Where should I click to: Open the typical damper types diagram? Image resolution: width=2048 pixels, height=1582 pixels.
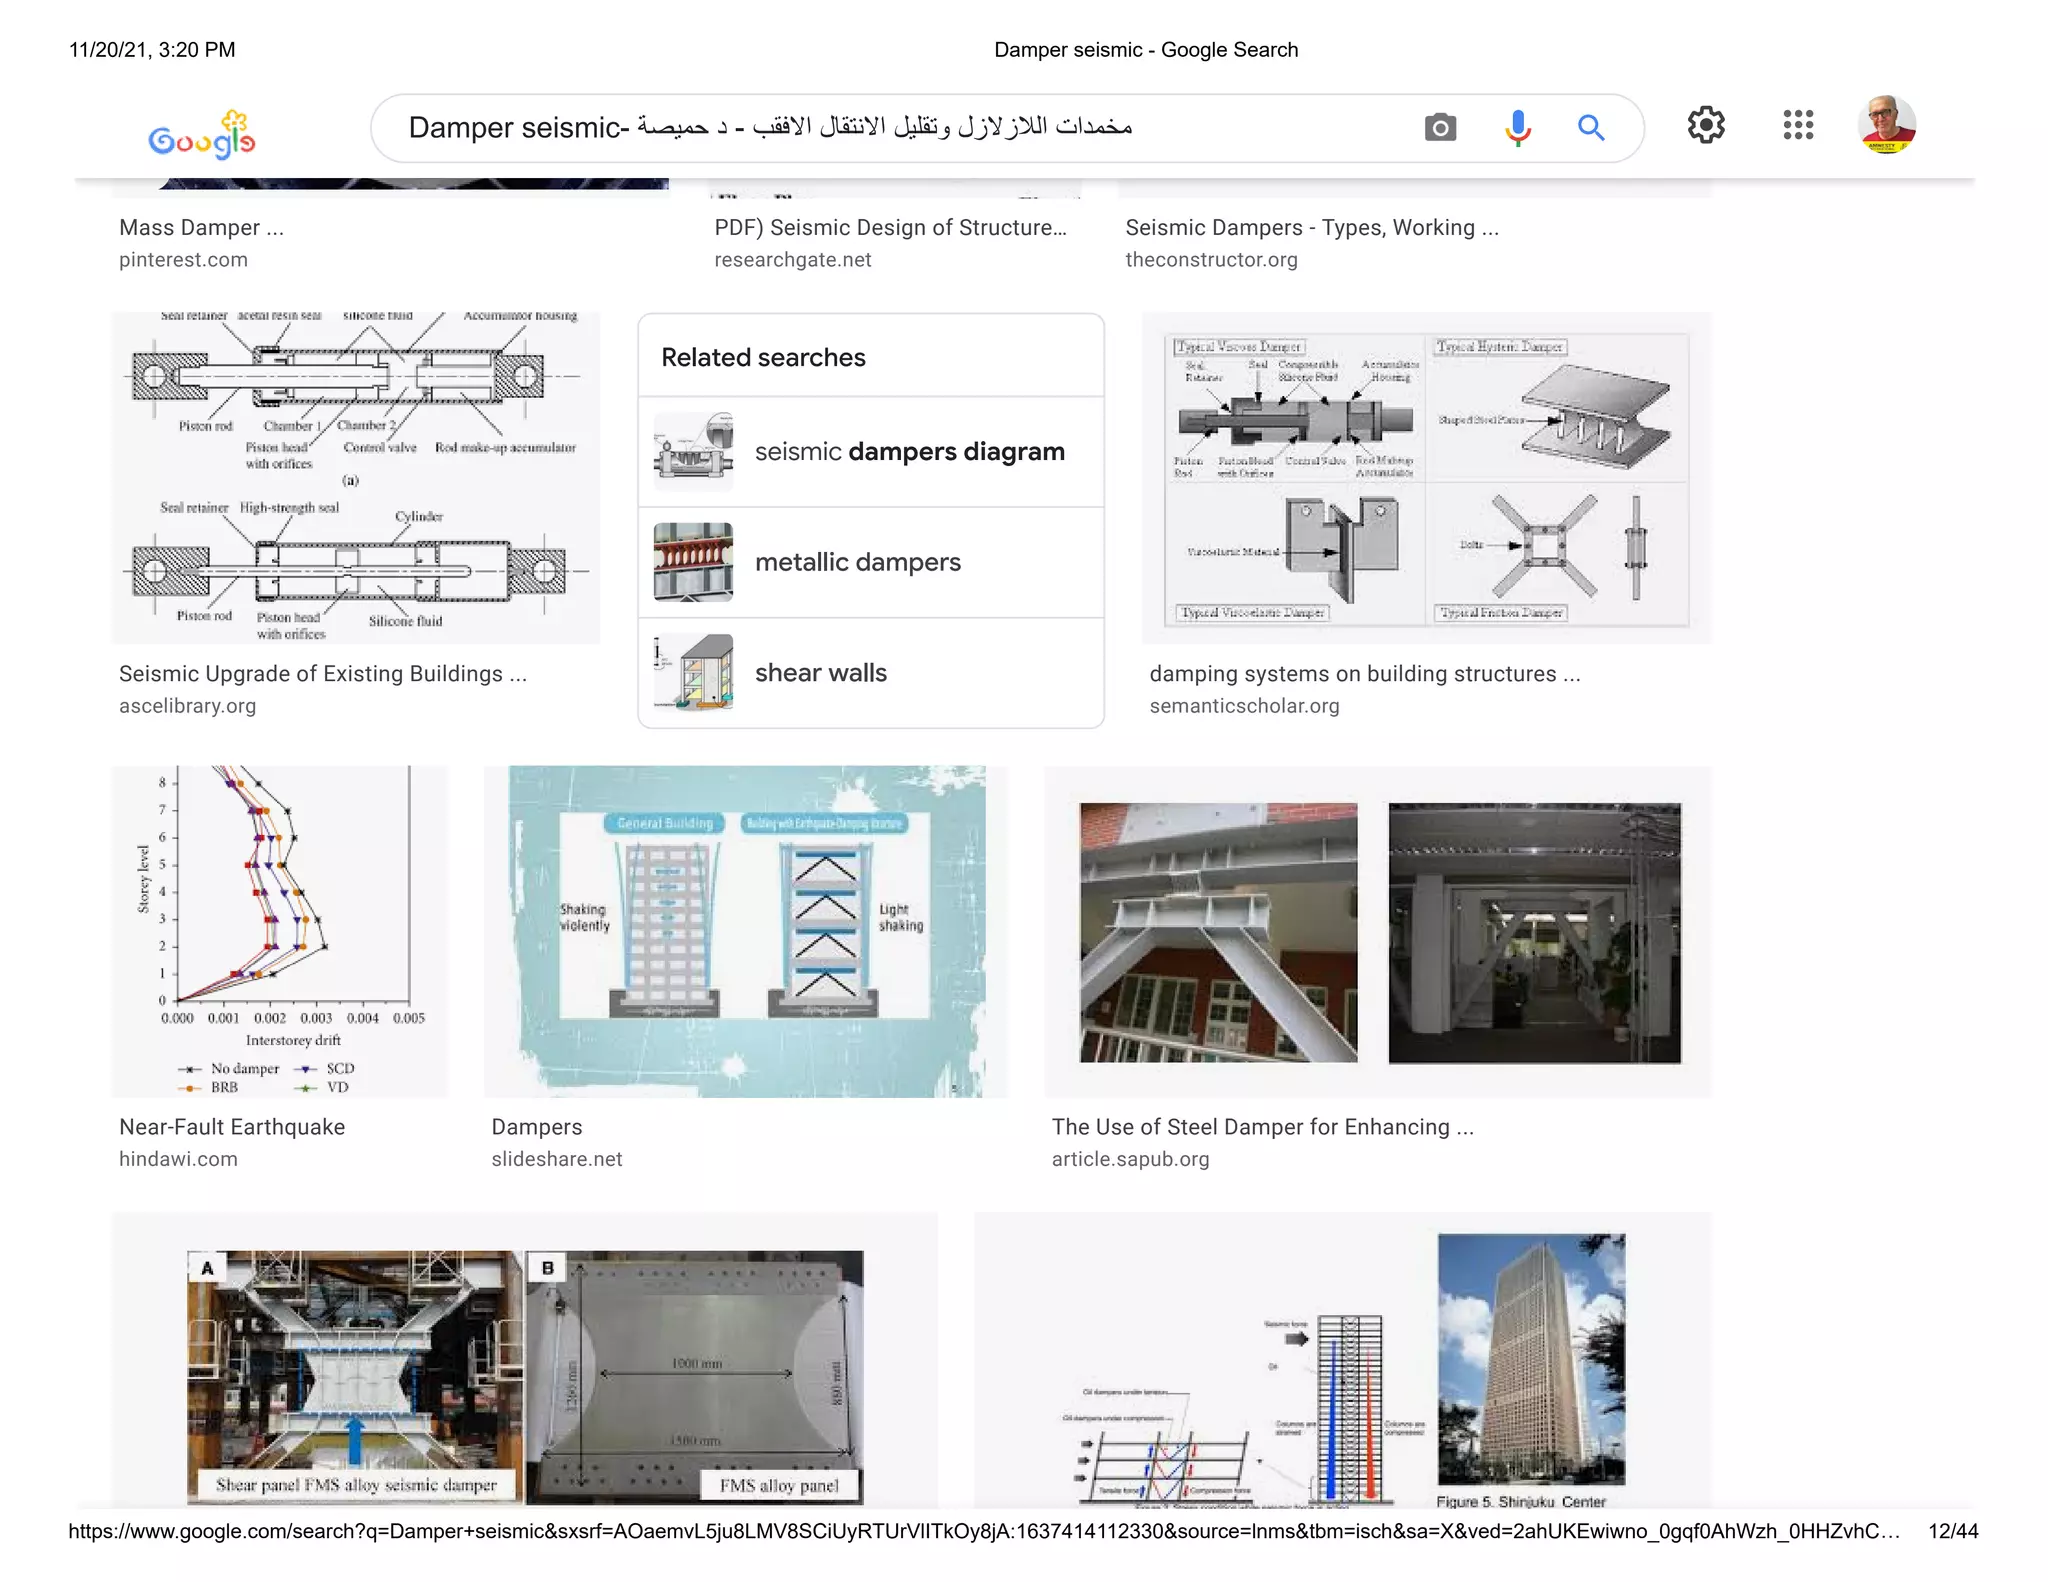1426,478
